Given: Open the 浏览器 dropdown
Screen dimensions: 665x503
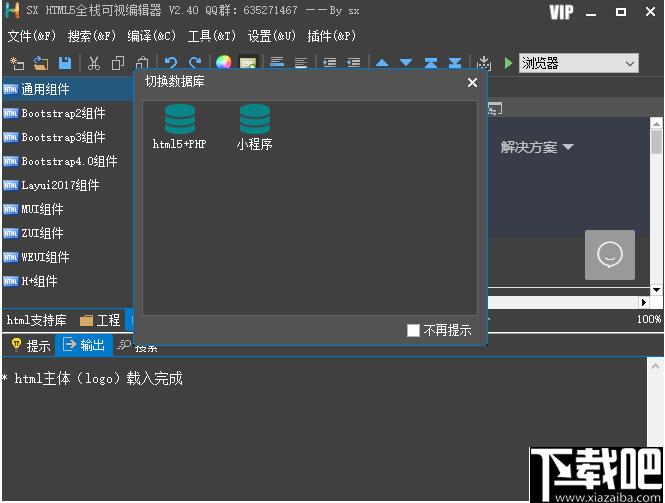Looking at the screenshot, I should tap(578, 64).
